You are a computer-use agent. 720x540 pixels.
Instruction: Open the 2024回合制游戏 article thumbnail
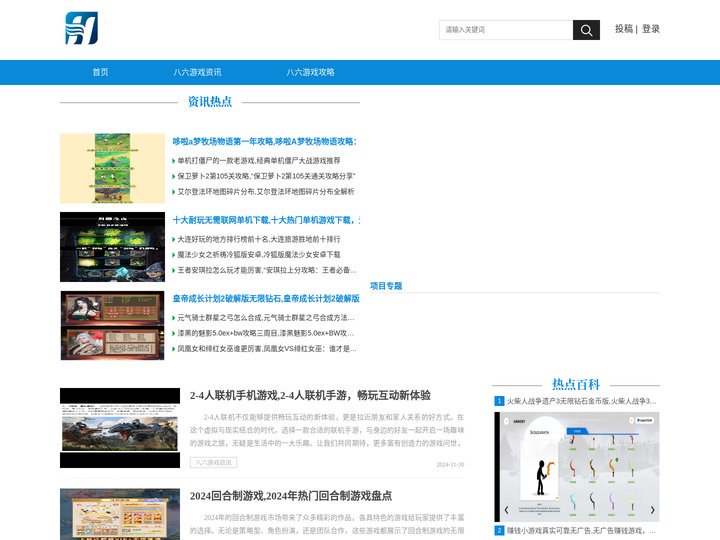coord(120,514)
